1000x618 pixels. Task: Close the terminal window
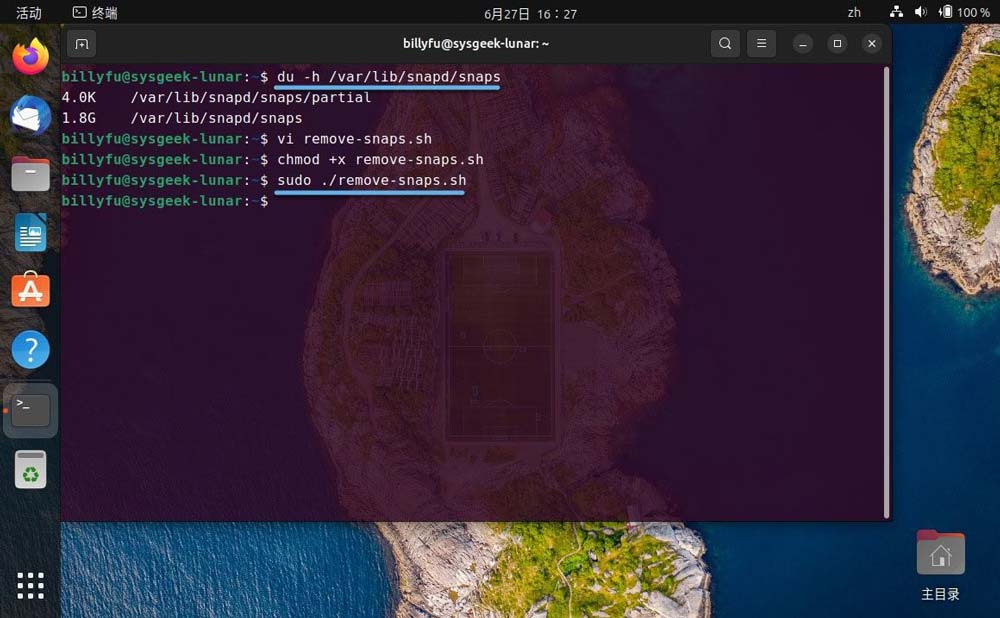[x=872, y=43]
